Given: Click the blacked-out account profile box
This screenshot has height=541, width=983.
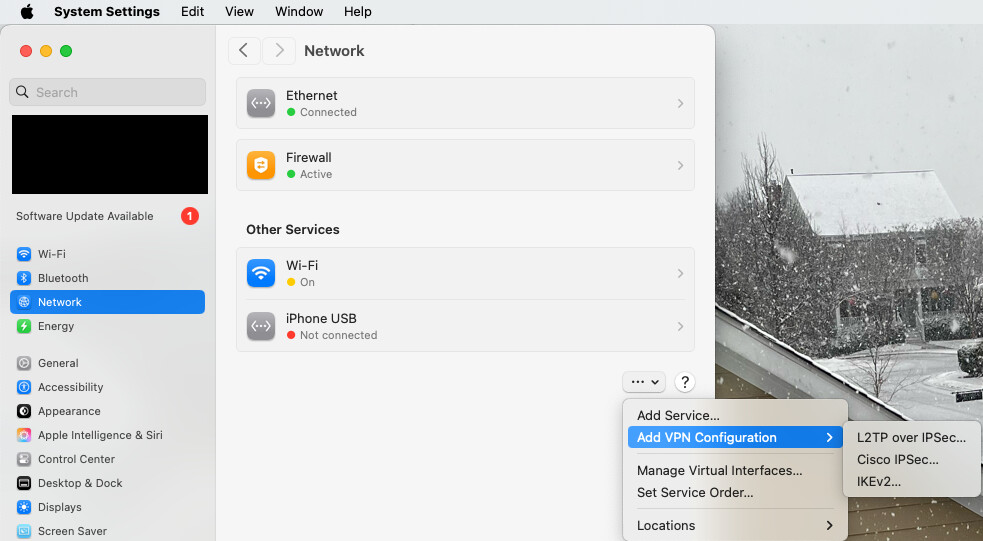Looking at the screenshot, I should [110, 154].
